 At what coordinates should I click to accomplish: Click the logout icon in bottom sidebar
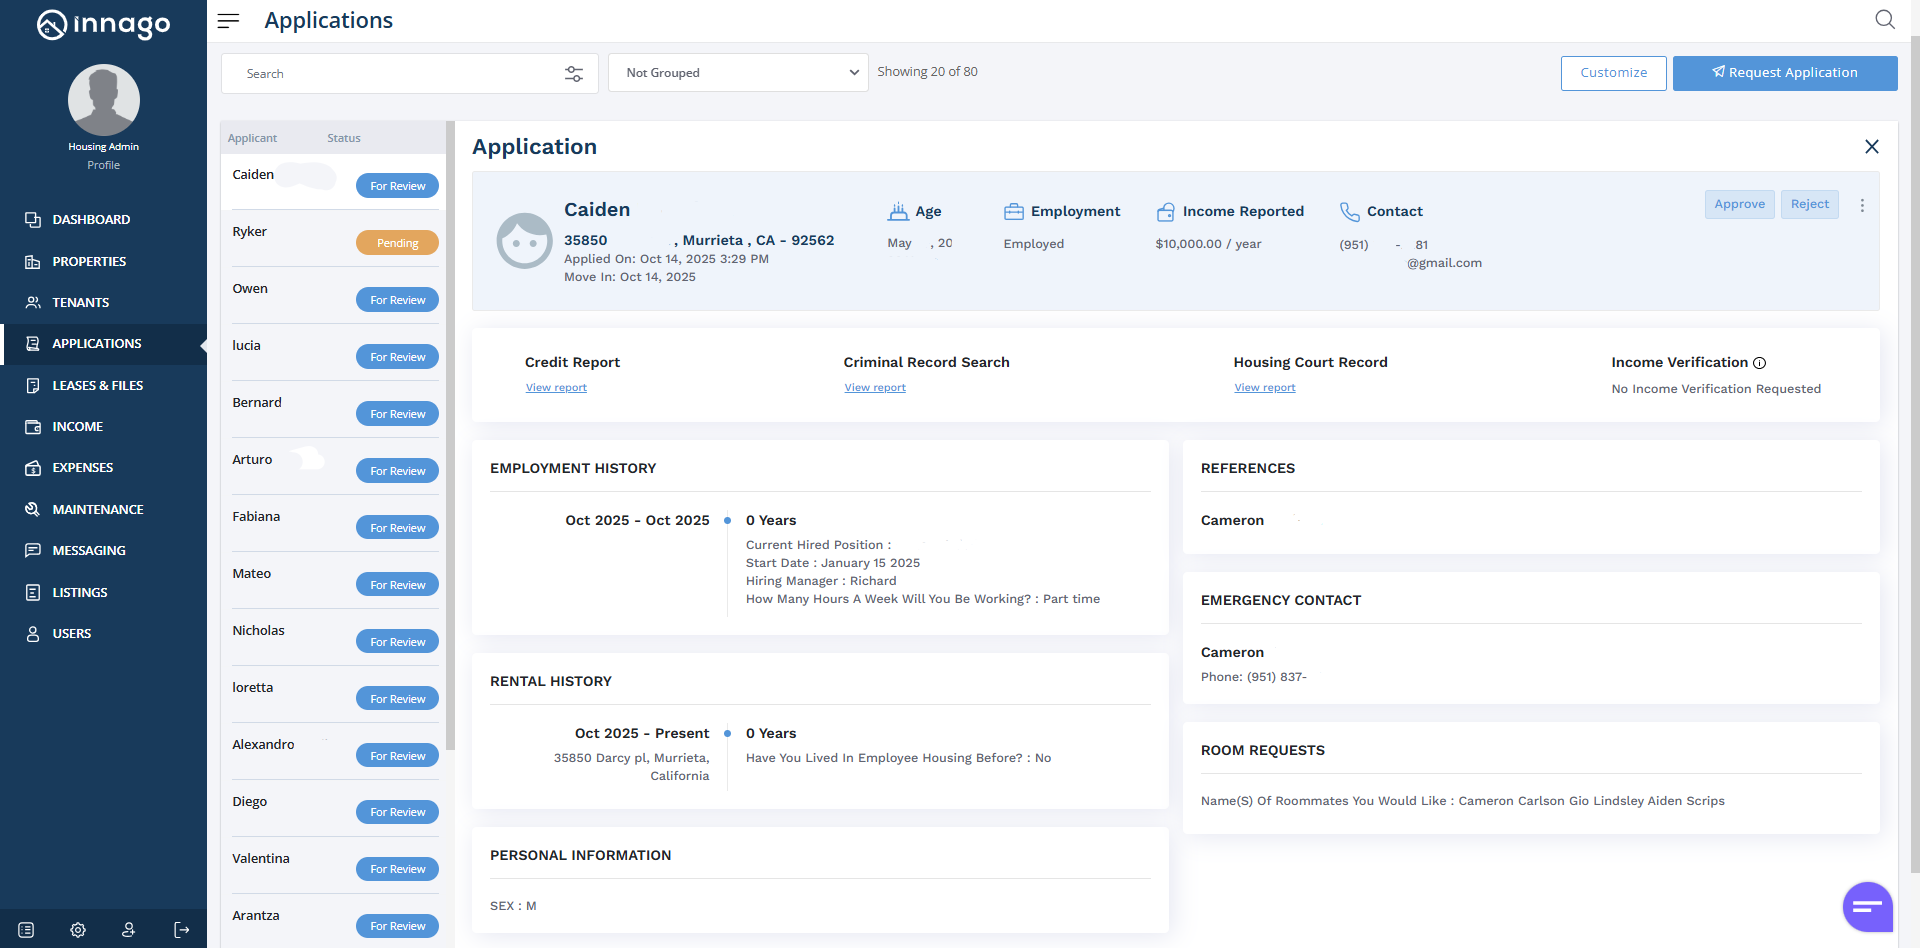click(x=181, y=930)
